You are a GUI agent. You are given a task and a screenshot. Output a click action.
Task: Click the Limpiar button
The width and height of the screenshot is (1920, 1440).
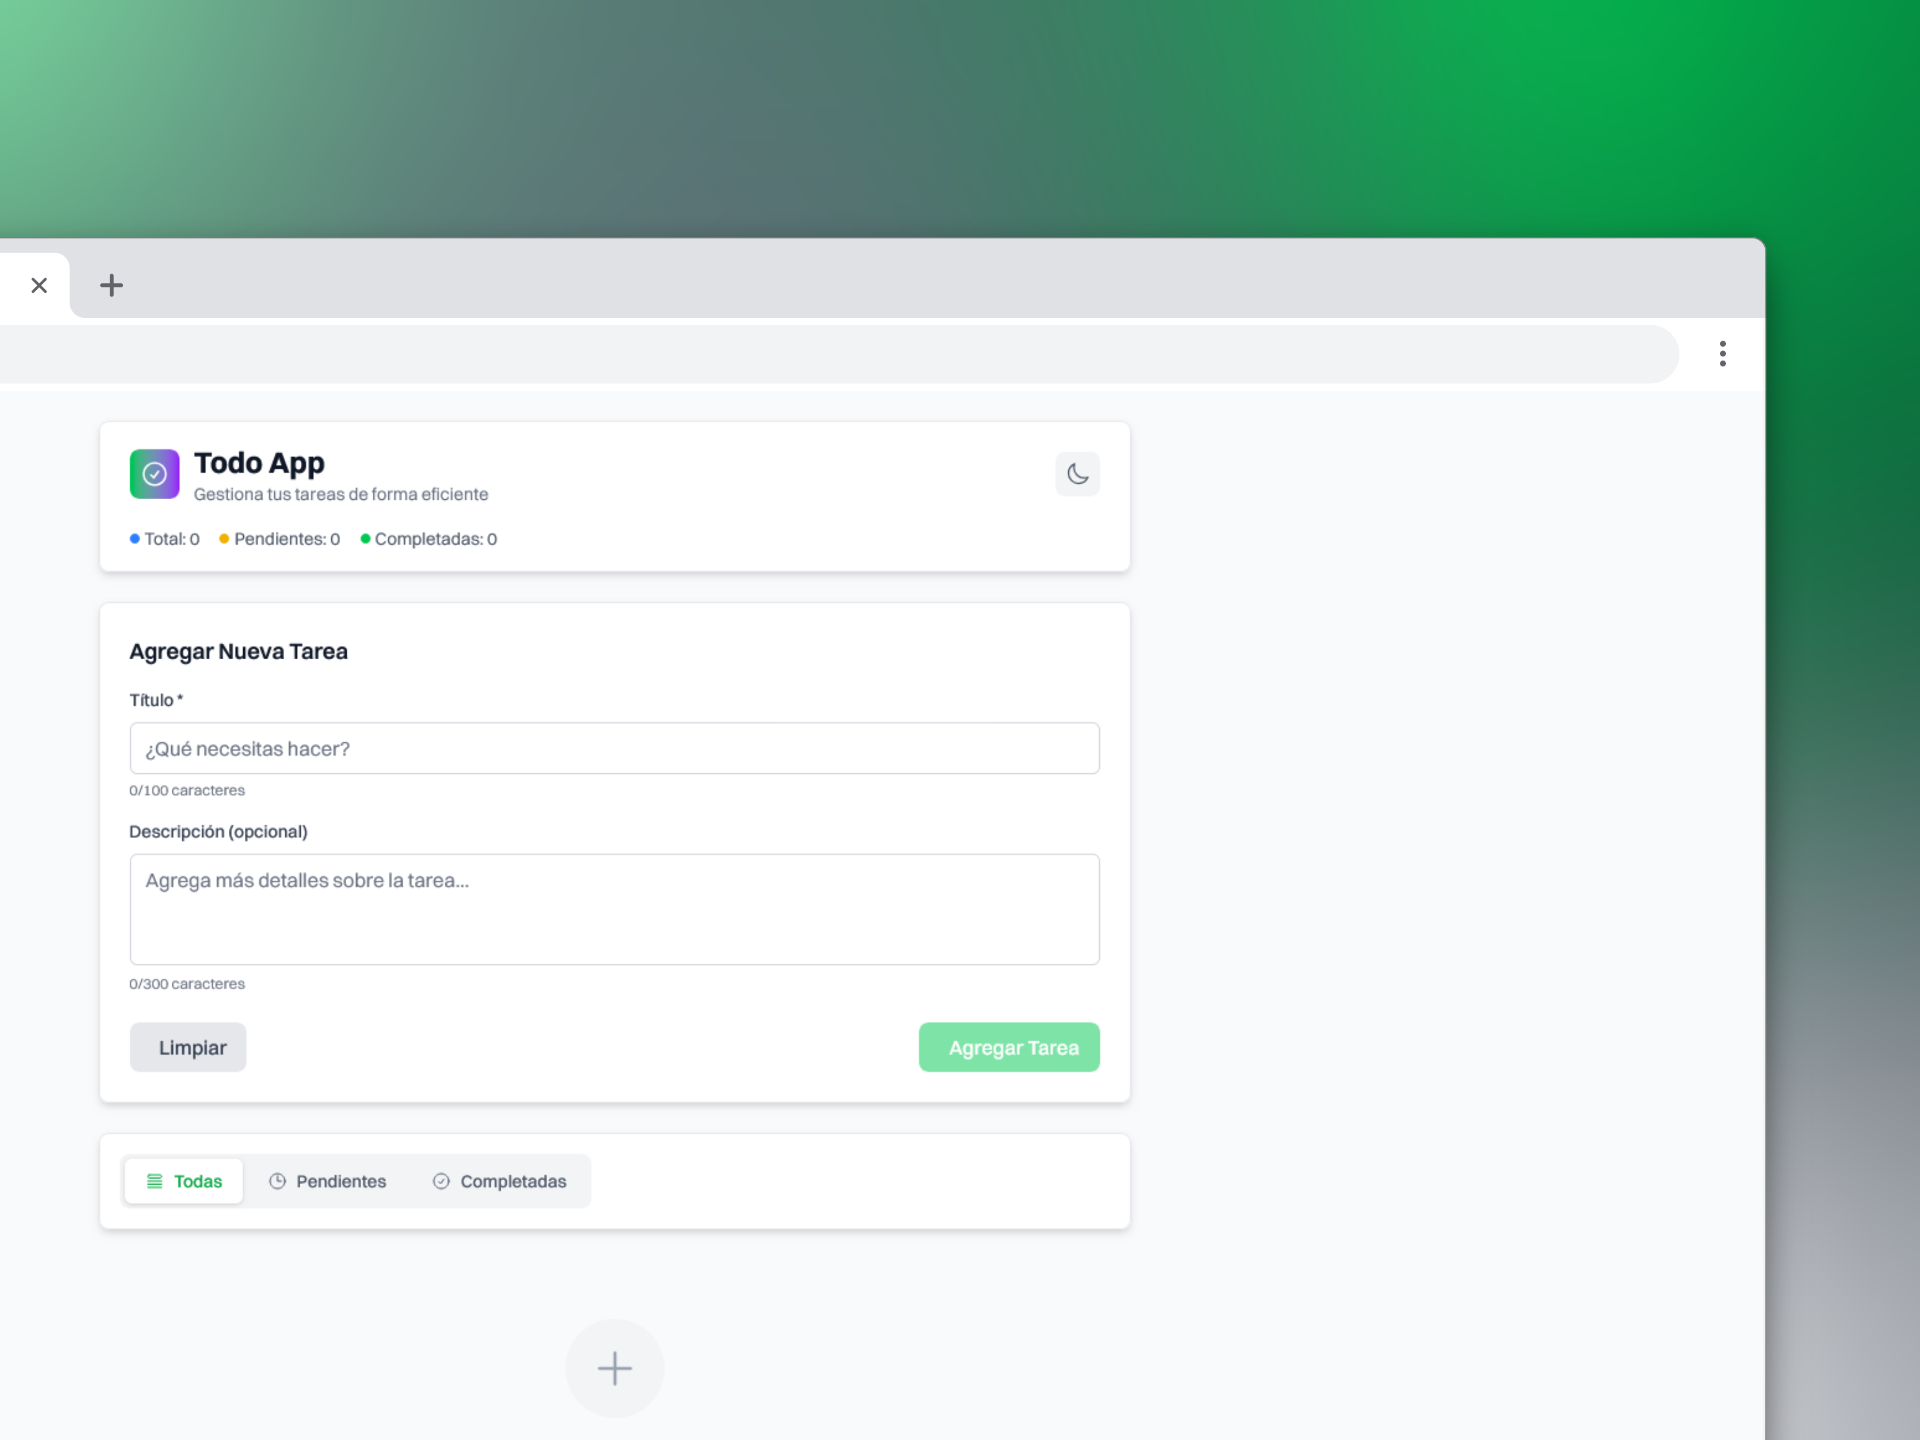(188, 1047)
